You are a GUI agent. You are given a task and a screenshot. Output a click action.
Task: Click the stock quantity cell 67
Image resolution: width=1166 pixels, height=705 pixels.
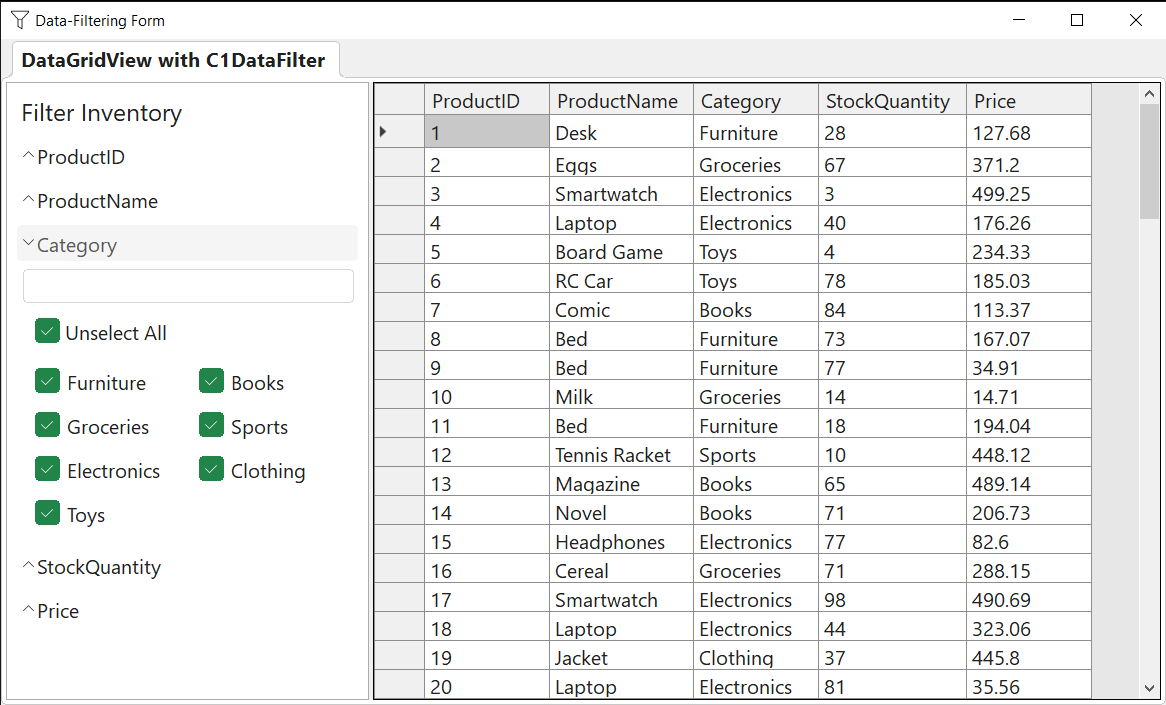click(892, 162)
